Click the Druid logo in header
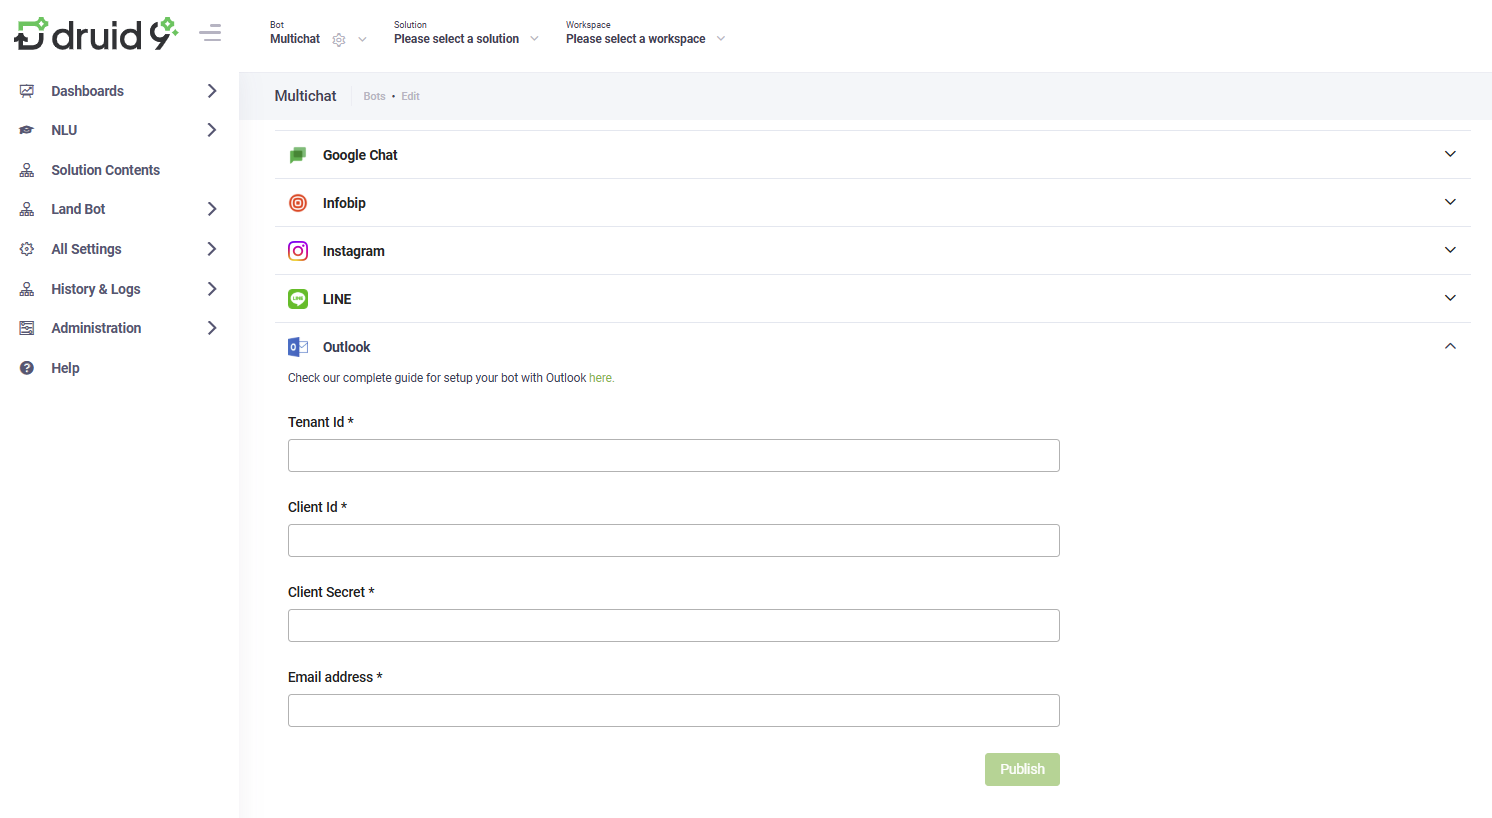The height and width of the screenshot is (818, 1492). click(x=96, y=34)
